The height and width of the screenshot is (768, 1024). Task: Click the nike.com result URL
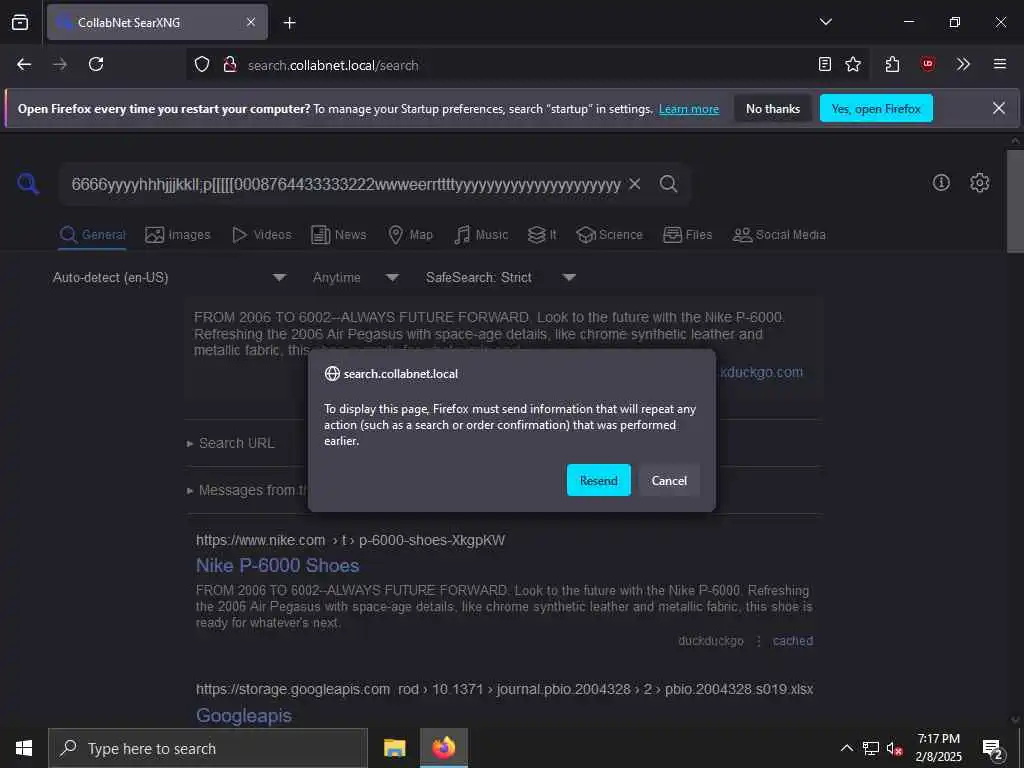(351, 541)
